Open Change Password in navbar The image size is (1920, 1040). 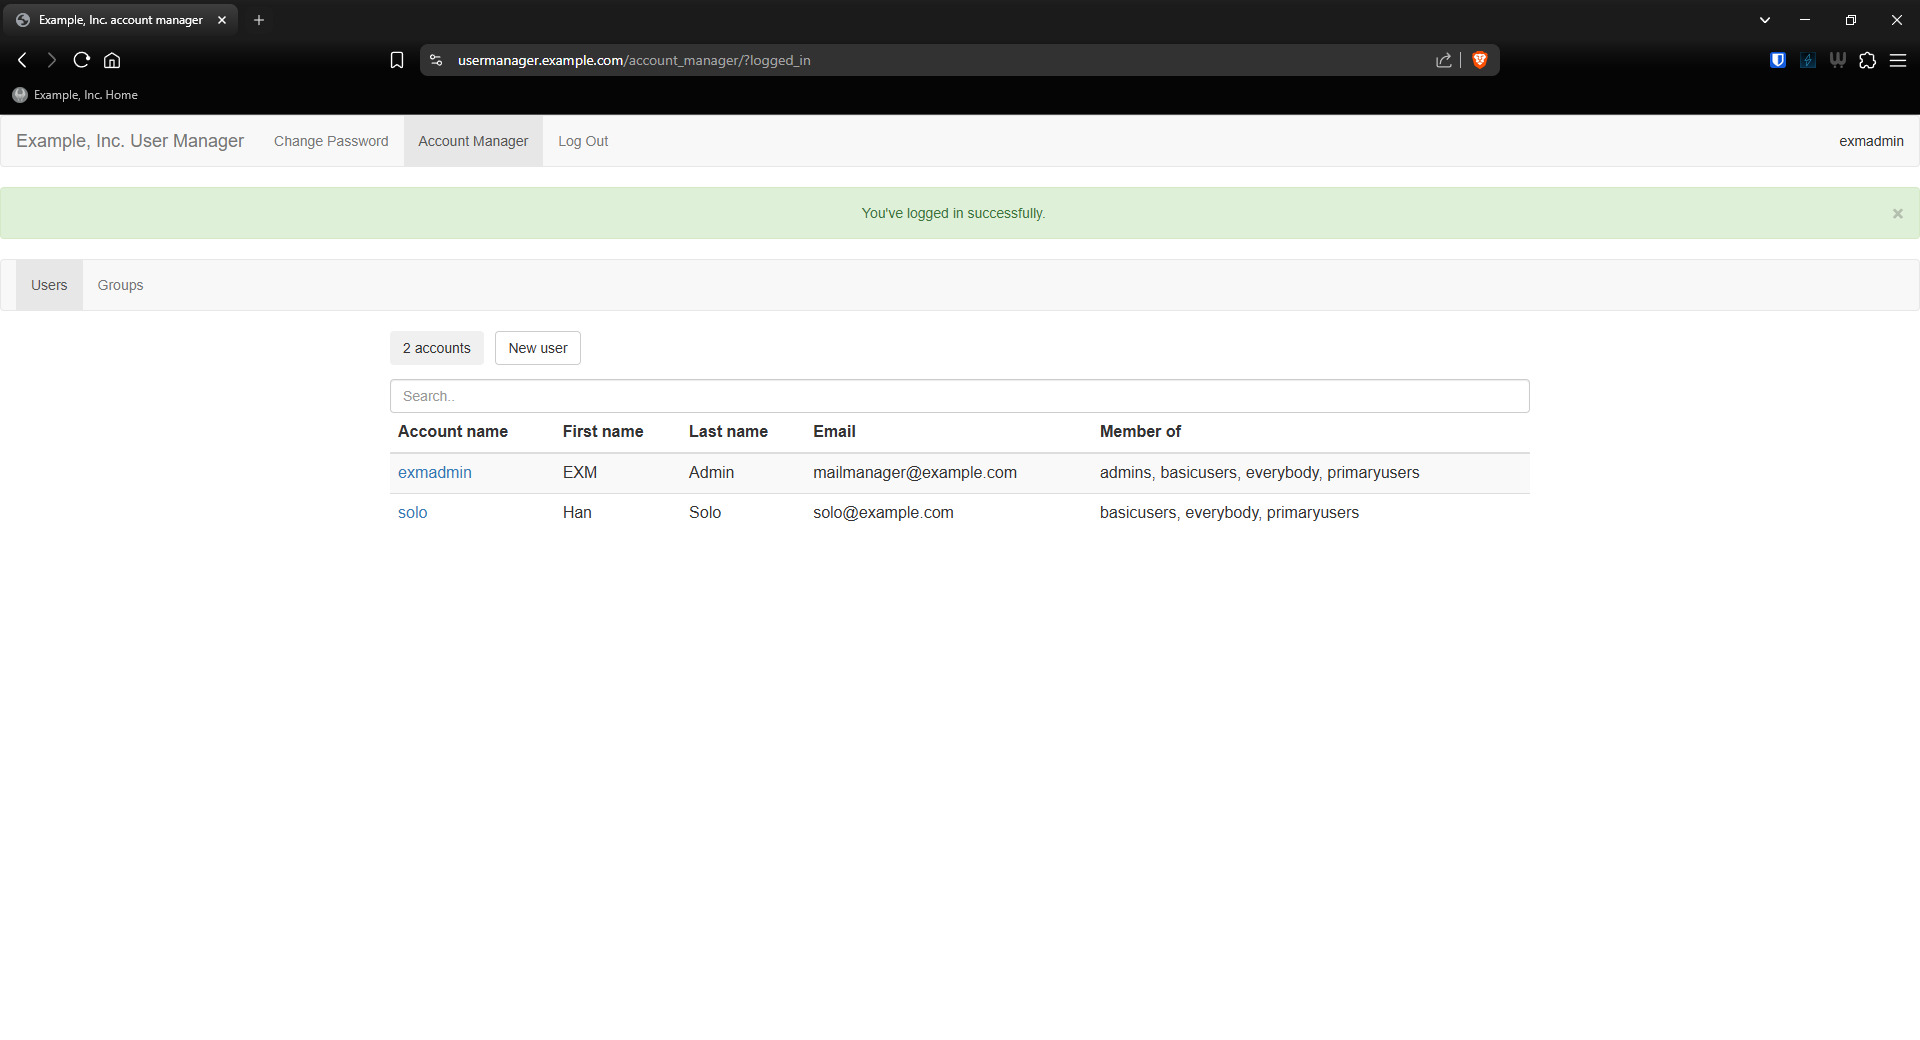tap(331, 141)
